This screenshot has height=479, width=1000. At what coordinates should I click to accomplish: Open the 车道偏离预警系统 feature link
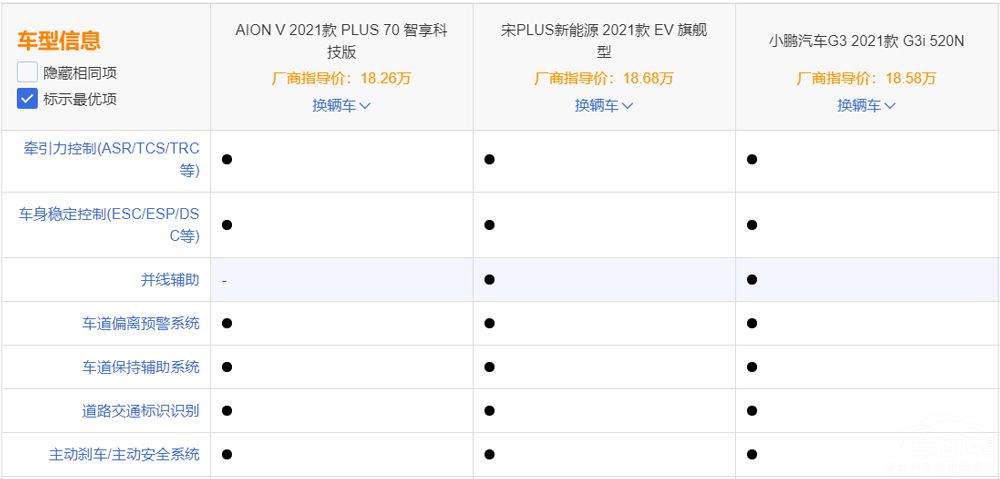coord(140,323)
